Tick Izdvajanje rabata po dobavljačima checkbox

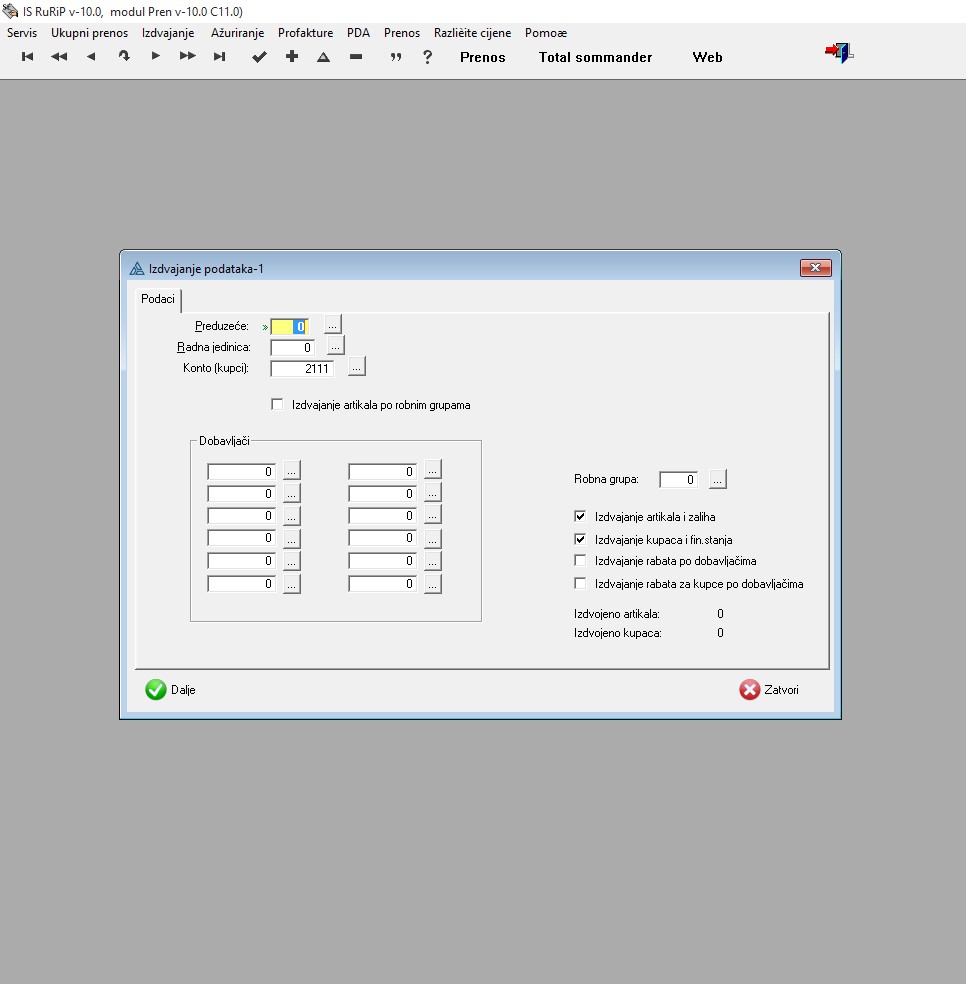580,561
